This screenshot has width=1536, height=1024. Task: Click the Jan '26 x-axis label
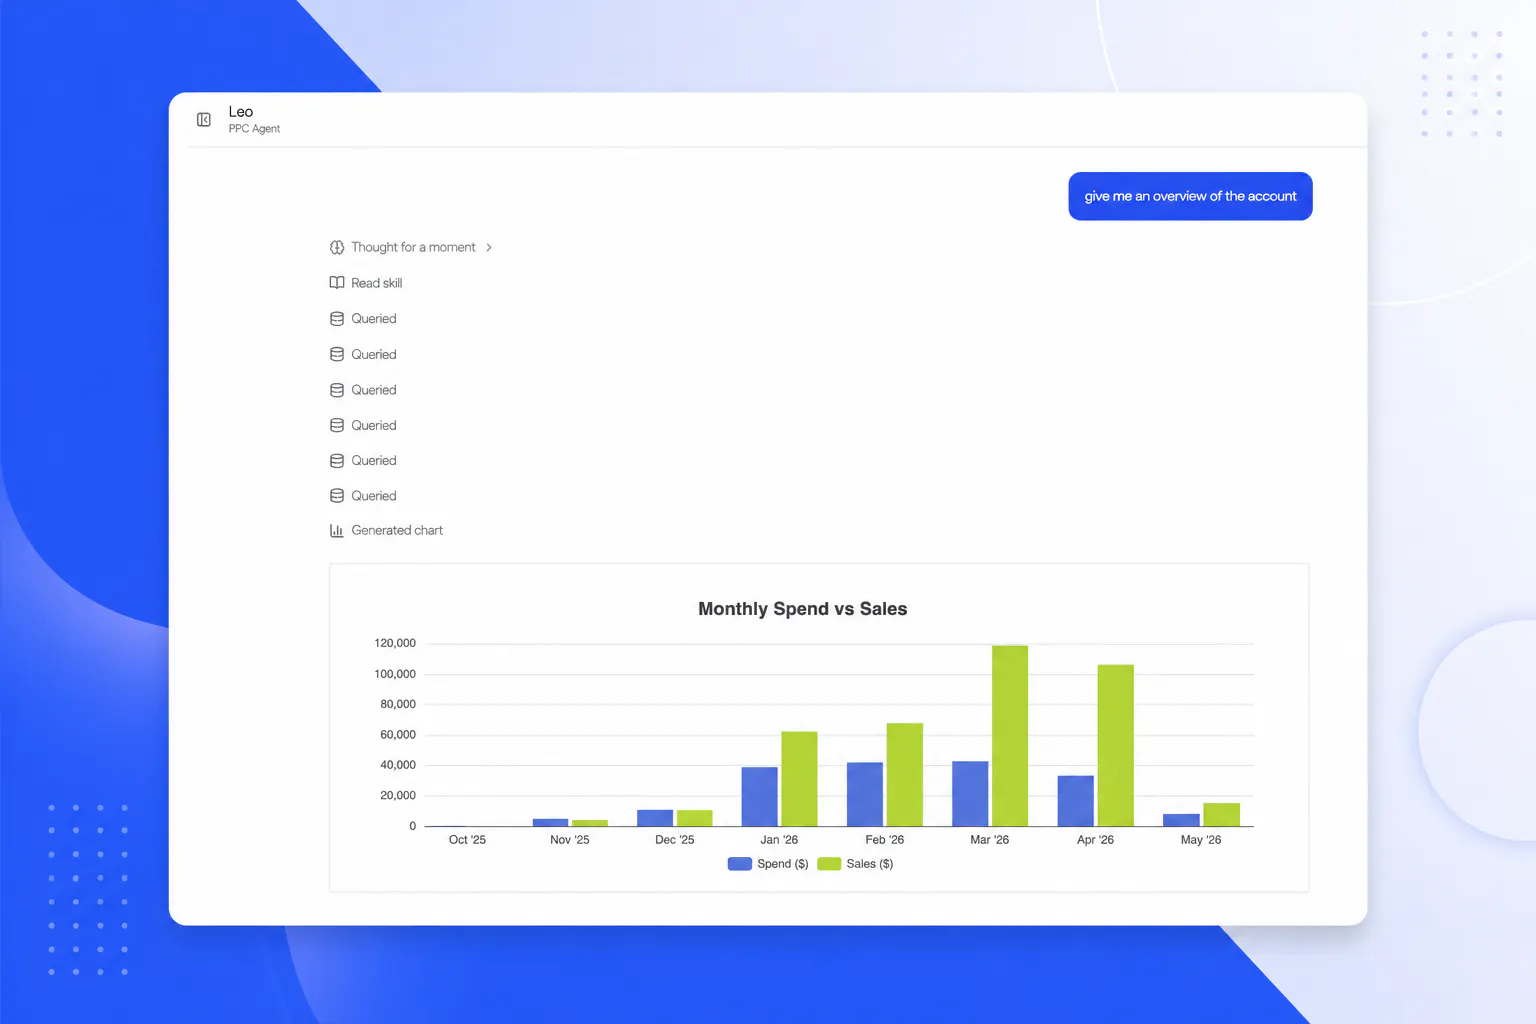779,840
